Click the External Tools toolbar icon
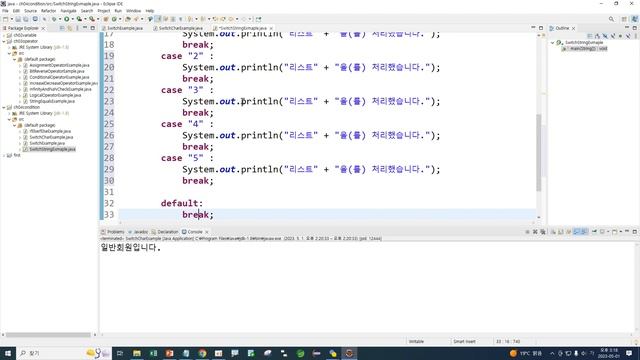The image size is (640, 360). [x=92, y=19]
